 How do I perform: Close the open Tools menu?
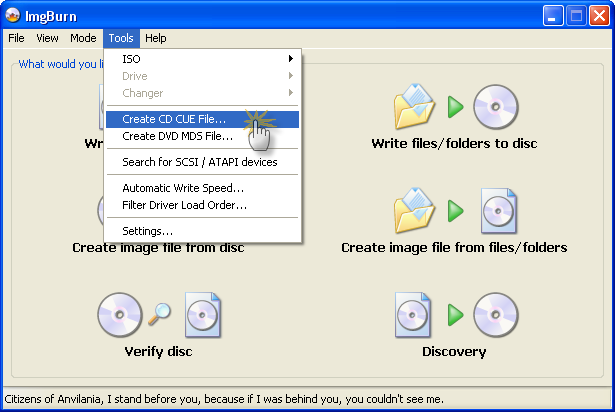point(121,38)
